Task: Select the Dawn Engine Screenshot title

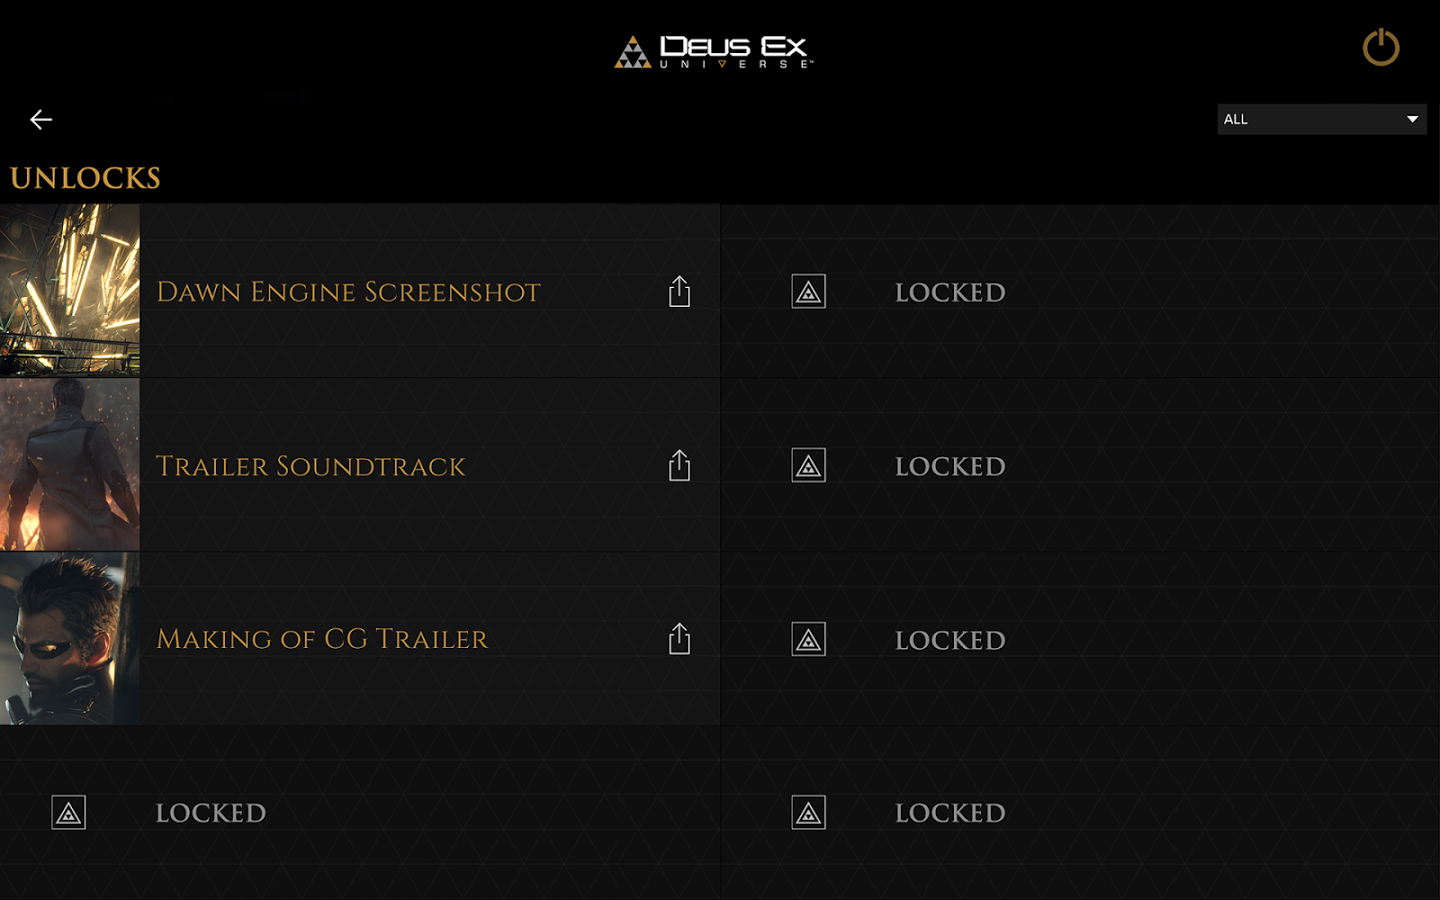Action: pyautogui.click(x=348, y=292)
